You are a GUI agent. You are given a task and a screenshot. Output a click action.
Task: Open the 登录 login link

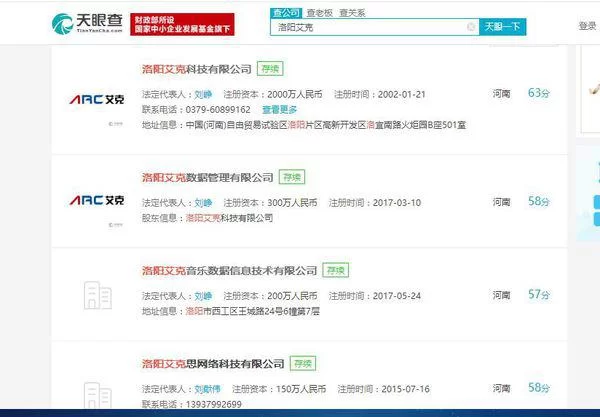[587, 26]
